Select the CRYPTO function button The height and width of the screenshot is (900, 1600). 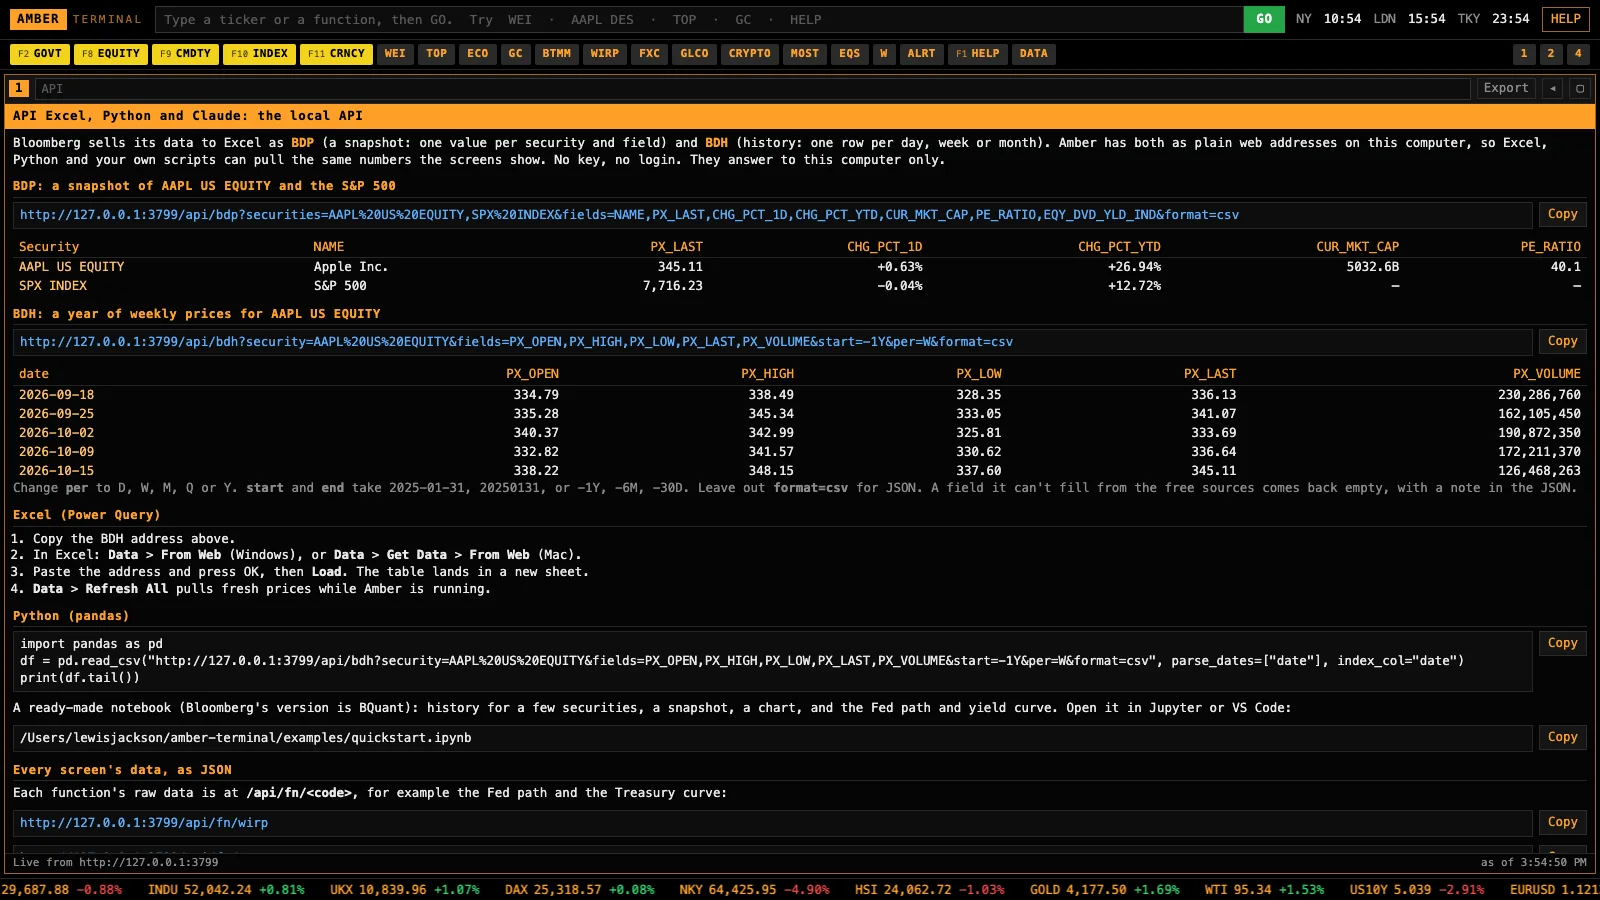point(750,54)
